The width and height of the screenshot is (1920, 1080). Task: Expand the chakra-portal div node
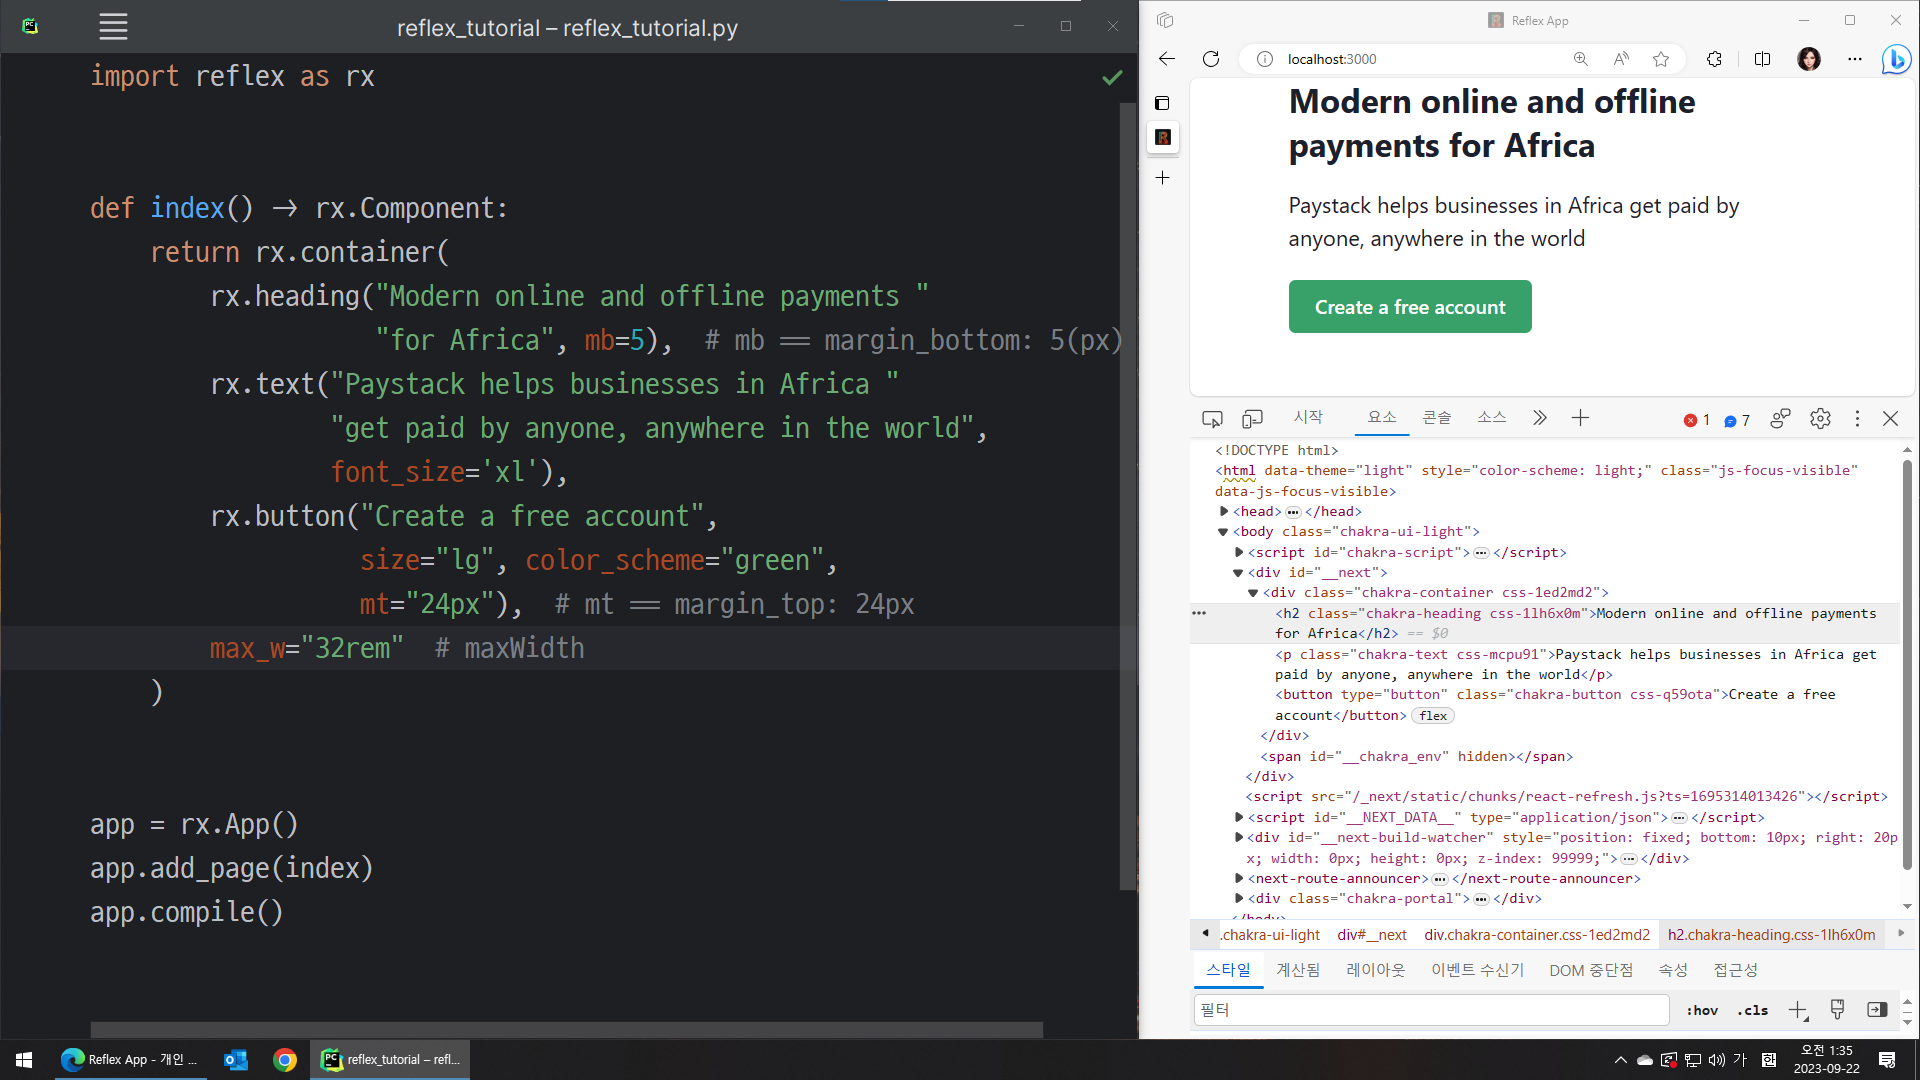(1239, 898)
